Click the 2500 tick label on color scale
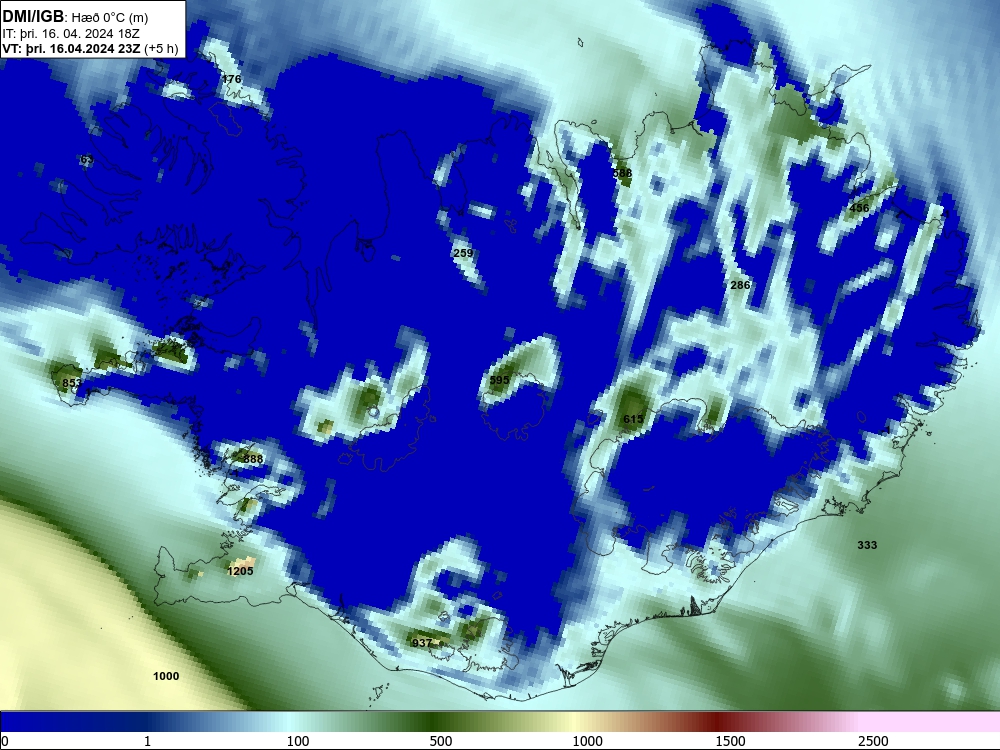The height and width of the screenshot is (750, 1000). pyautogui.click(x=873, y=741)
